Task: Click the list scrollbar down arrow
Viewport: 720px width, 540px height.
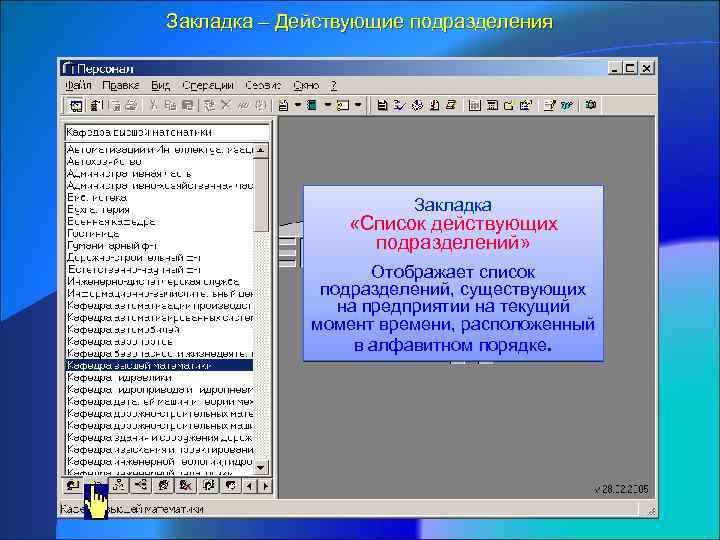Action: pyautogui.click(x=261, y=468)
